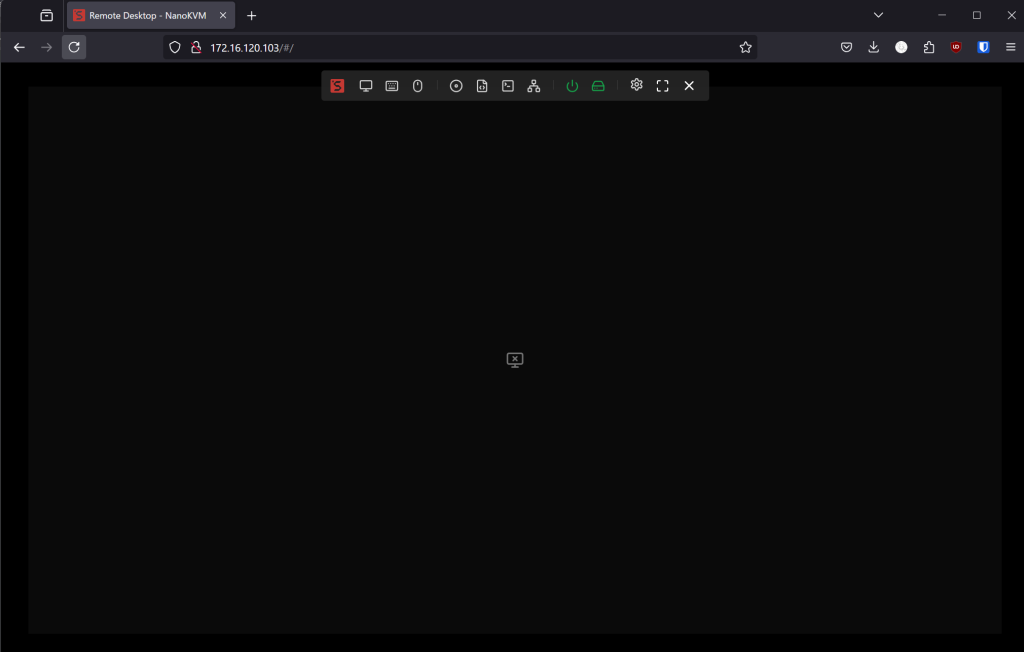Open NanoKVM settings gear

637,85
